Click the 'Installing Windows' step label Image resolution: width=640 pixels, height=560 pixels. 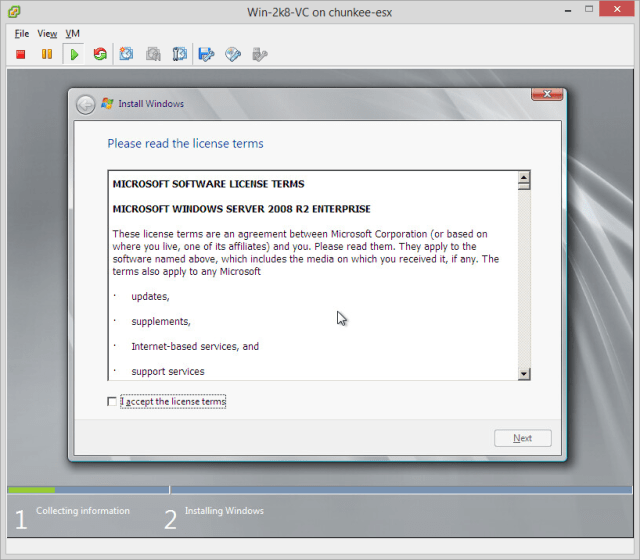point(224,511)
